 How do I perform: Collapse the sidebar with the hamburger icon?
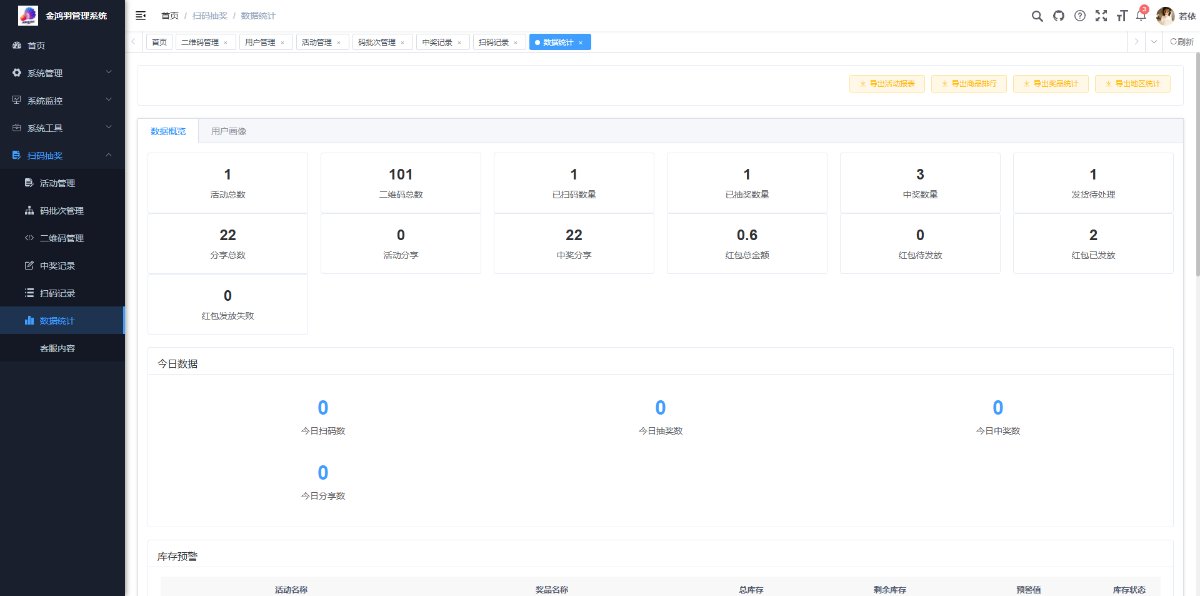pyautogui.click(x=140, y=16)
